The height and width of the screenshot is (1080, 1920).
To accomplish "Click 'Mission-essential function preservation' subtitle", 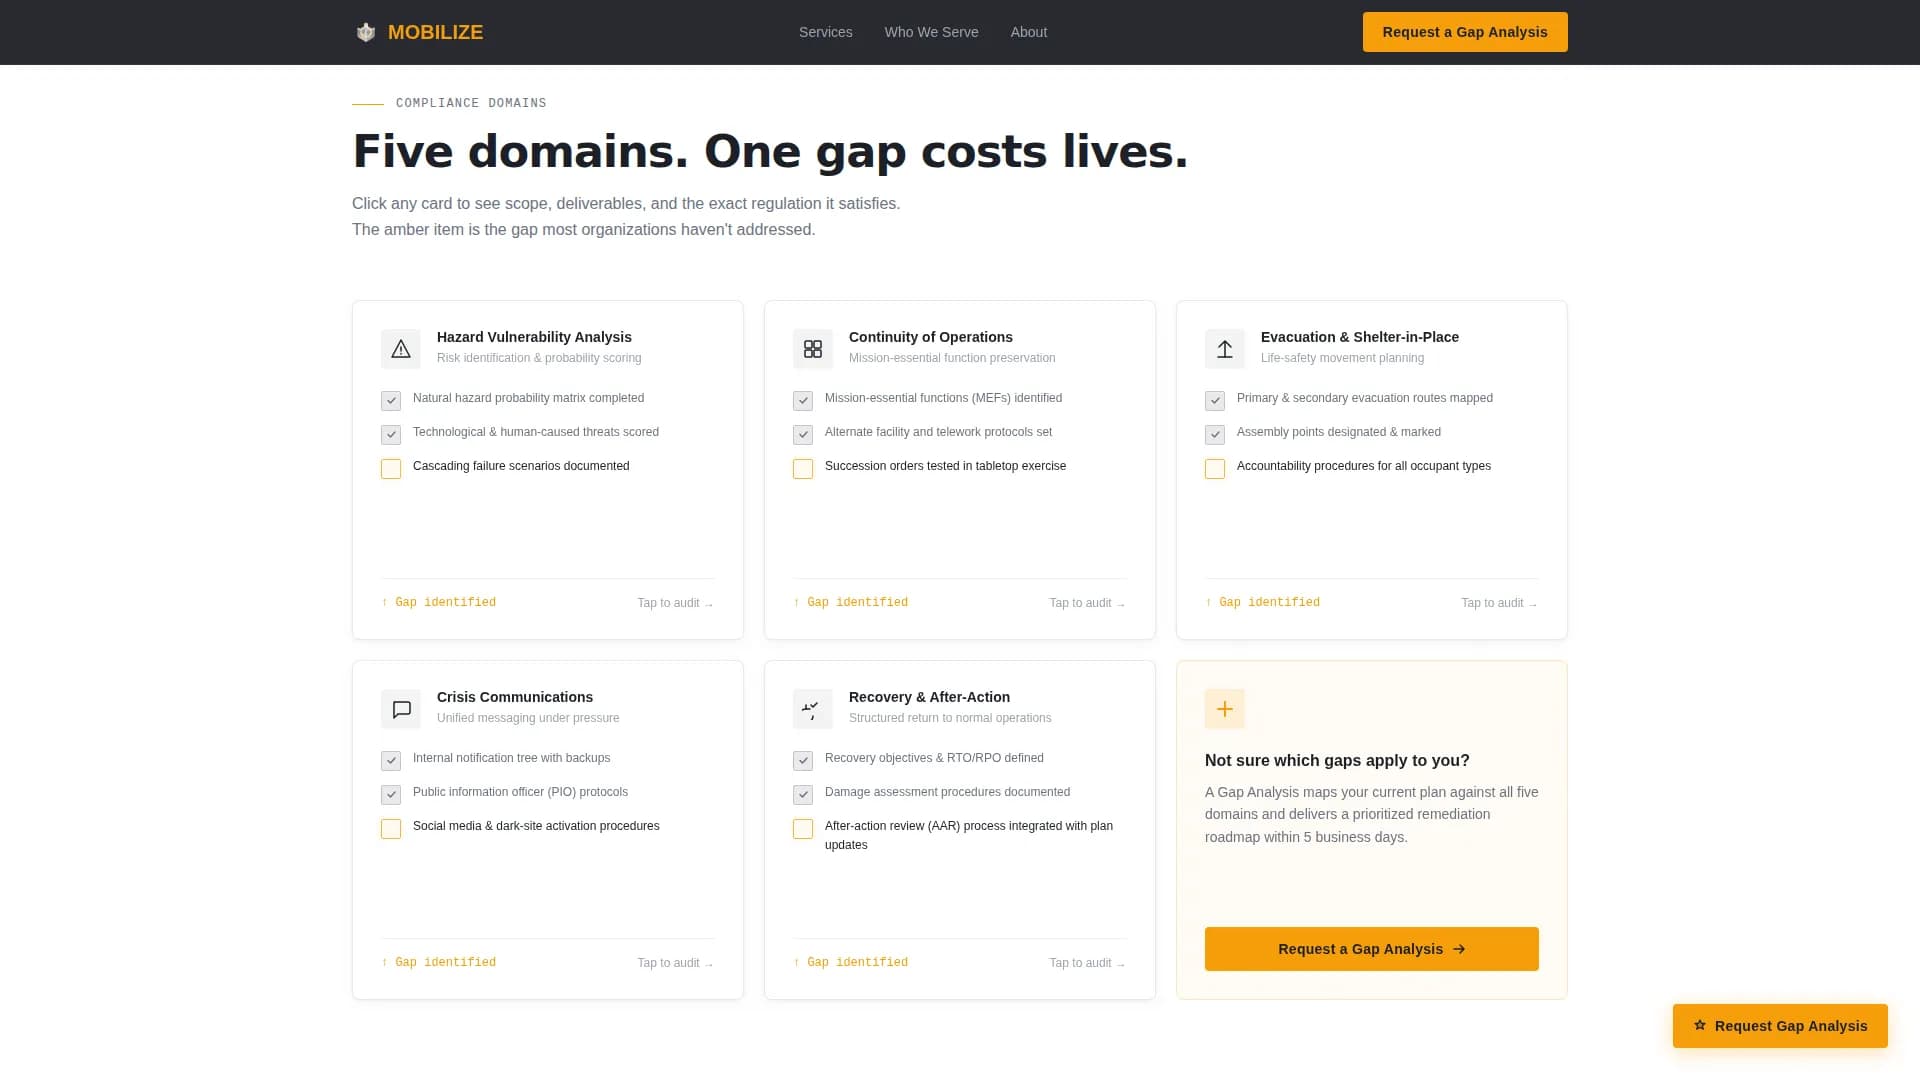I will coord(952,358).
